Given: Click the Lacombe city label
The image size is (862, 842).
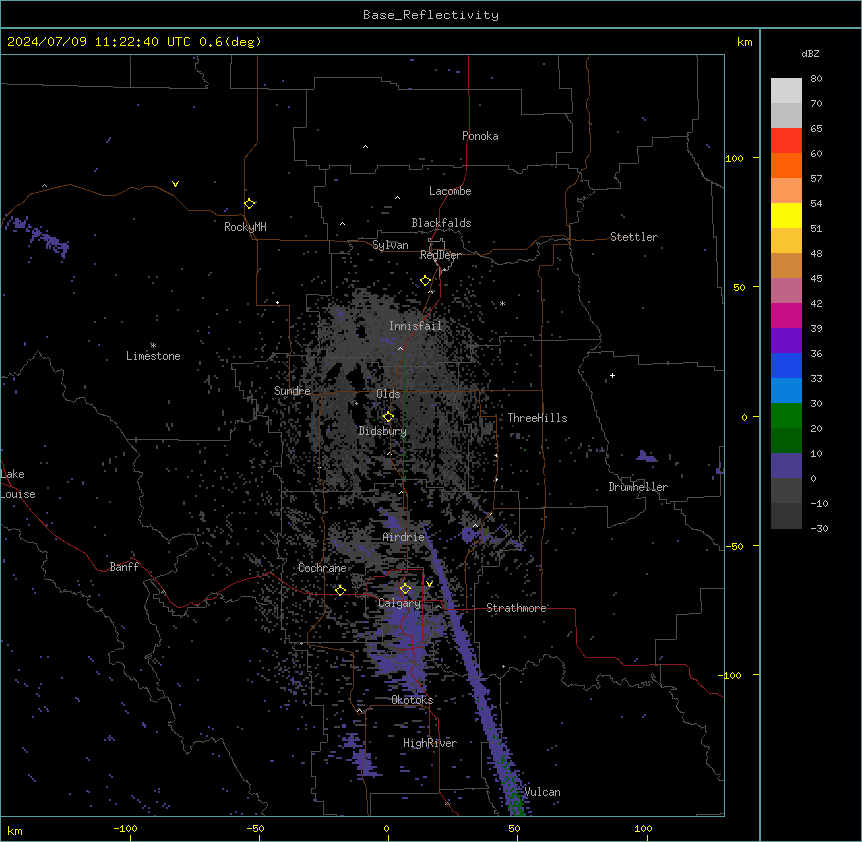Looking at the screenshot, I should [450, 191].
